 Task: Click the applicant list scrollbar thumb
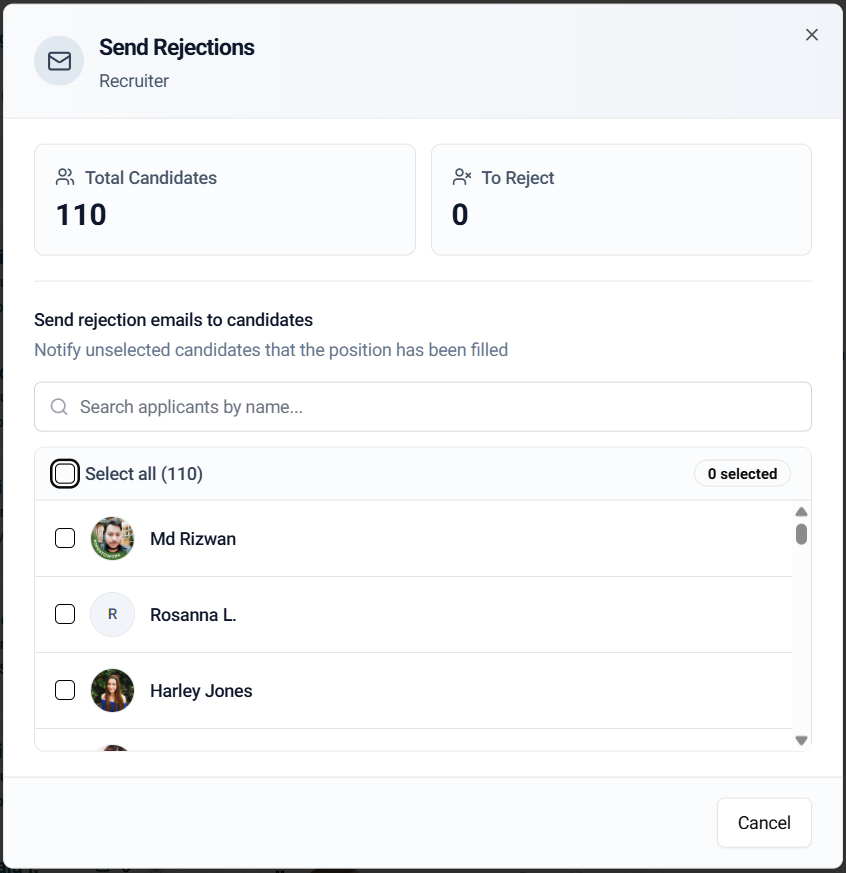coord(801,534)
